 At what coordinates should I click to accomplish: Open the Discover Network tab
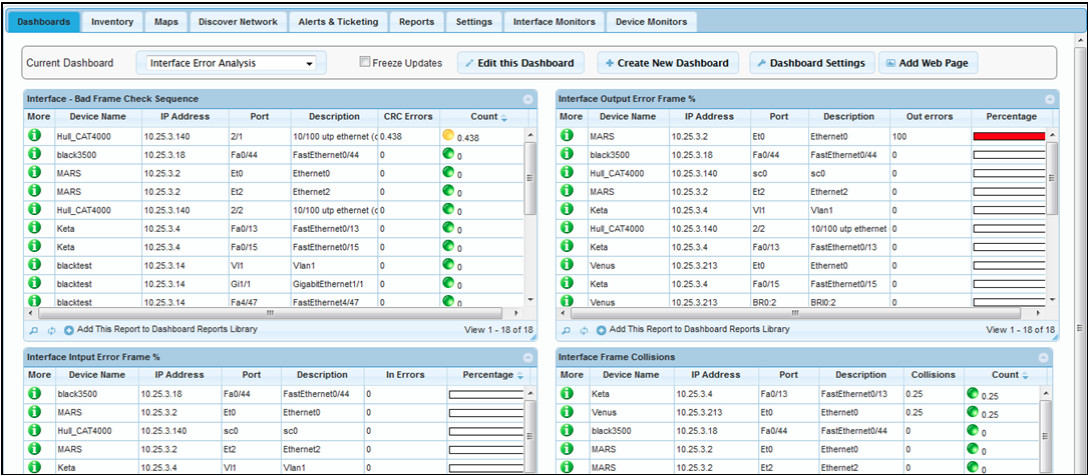(x=238, y=22)
